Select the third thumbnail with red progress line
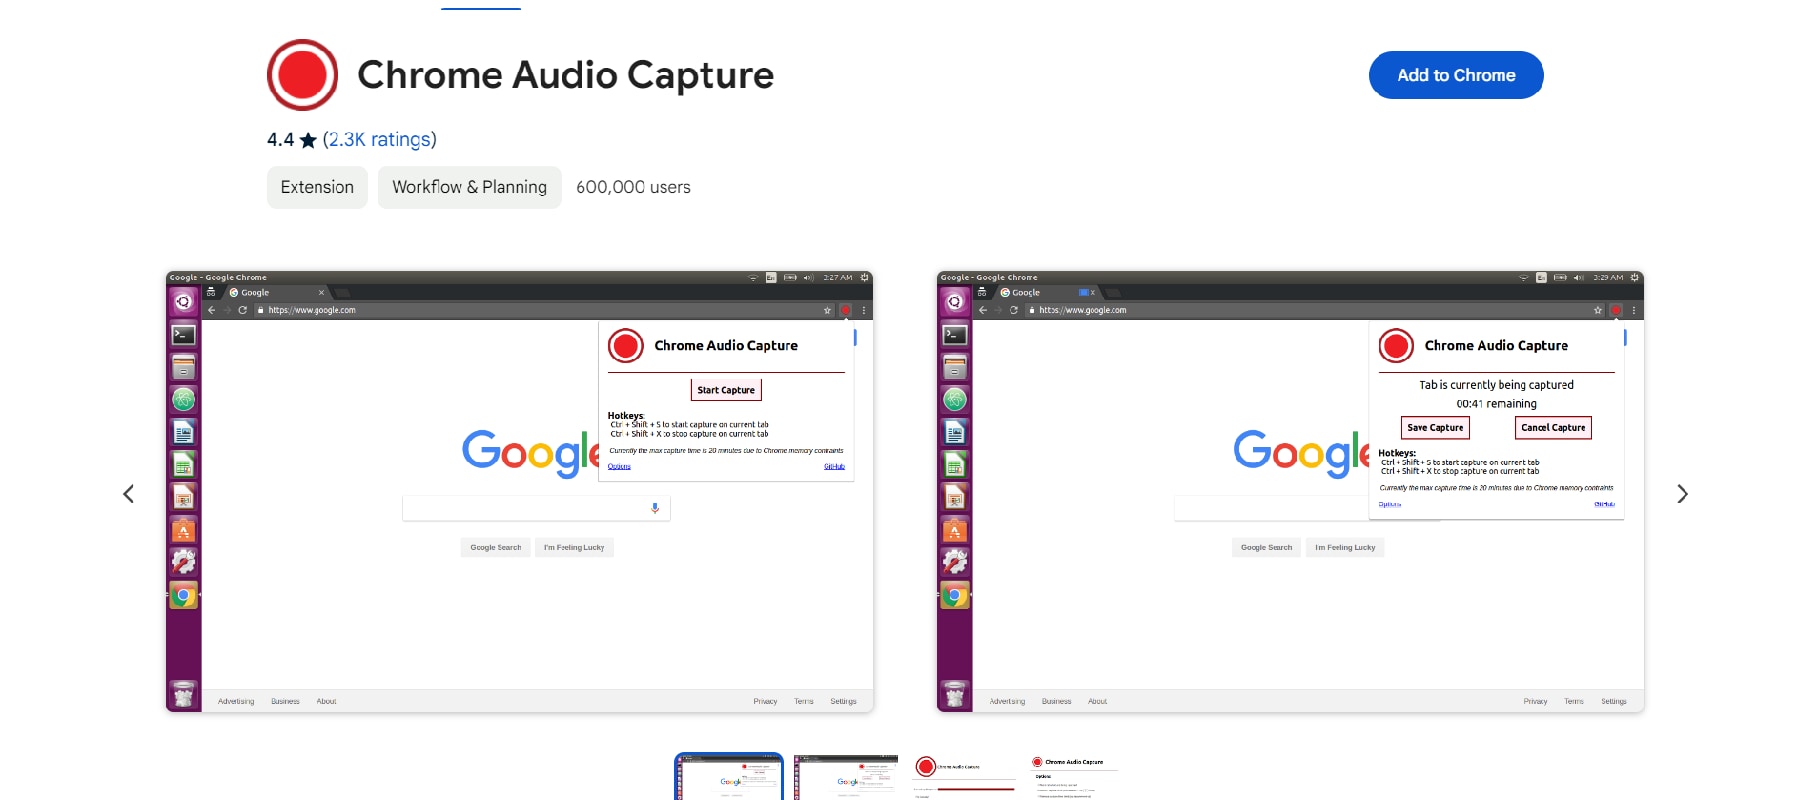This screenshot has height=800, width=1798. coord(964,777)
